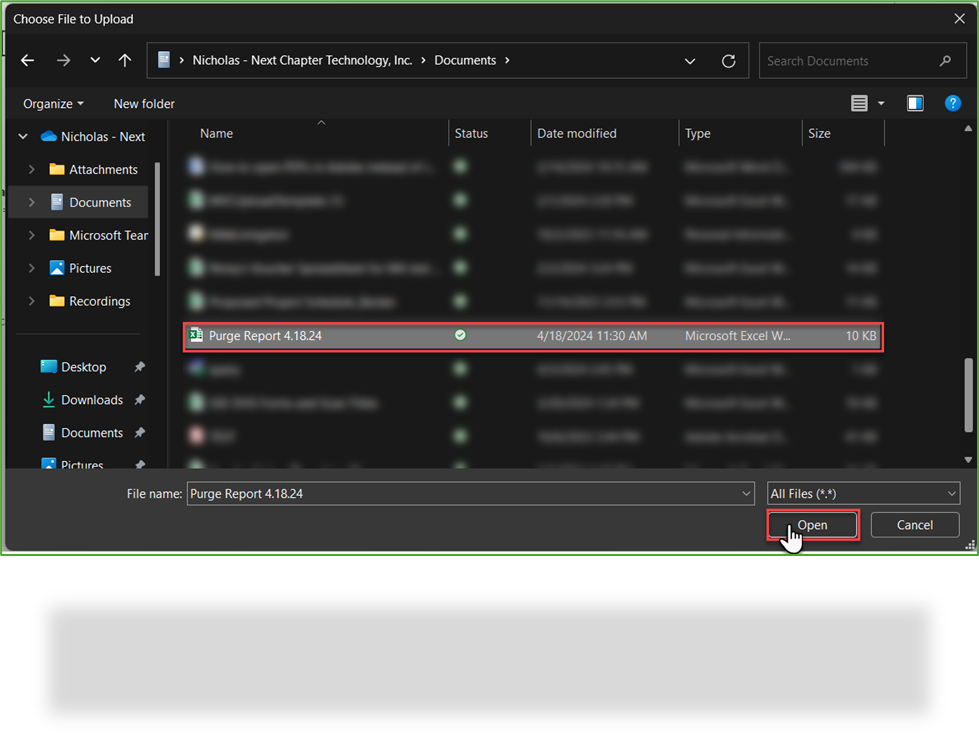
Task: Open the Attachments folder in tree
Action: [94, 169]
